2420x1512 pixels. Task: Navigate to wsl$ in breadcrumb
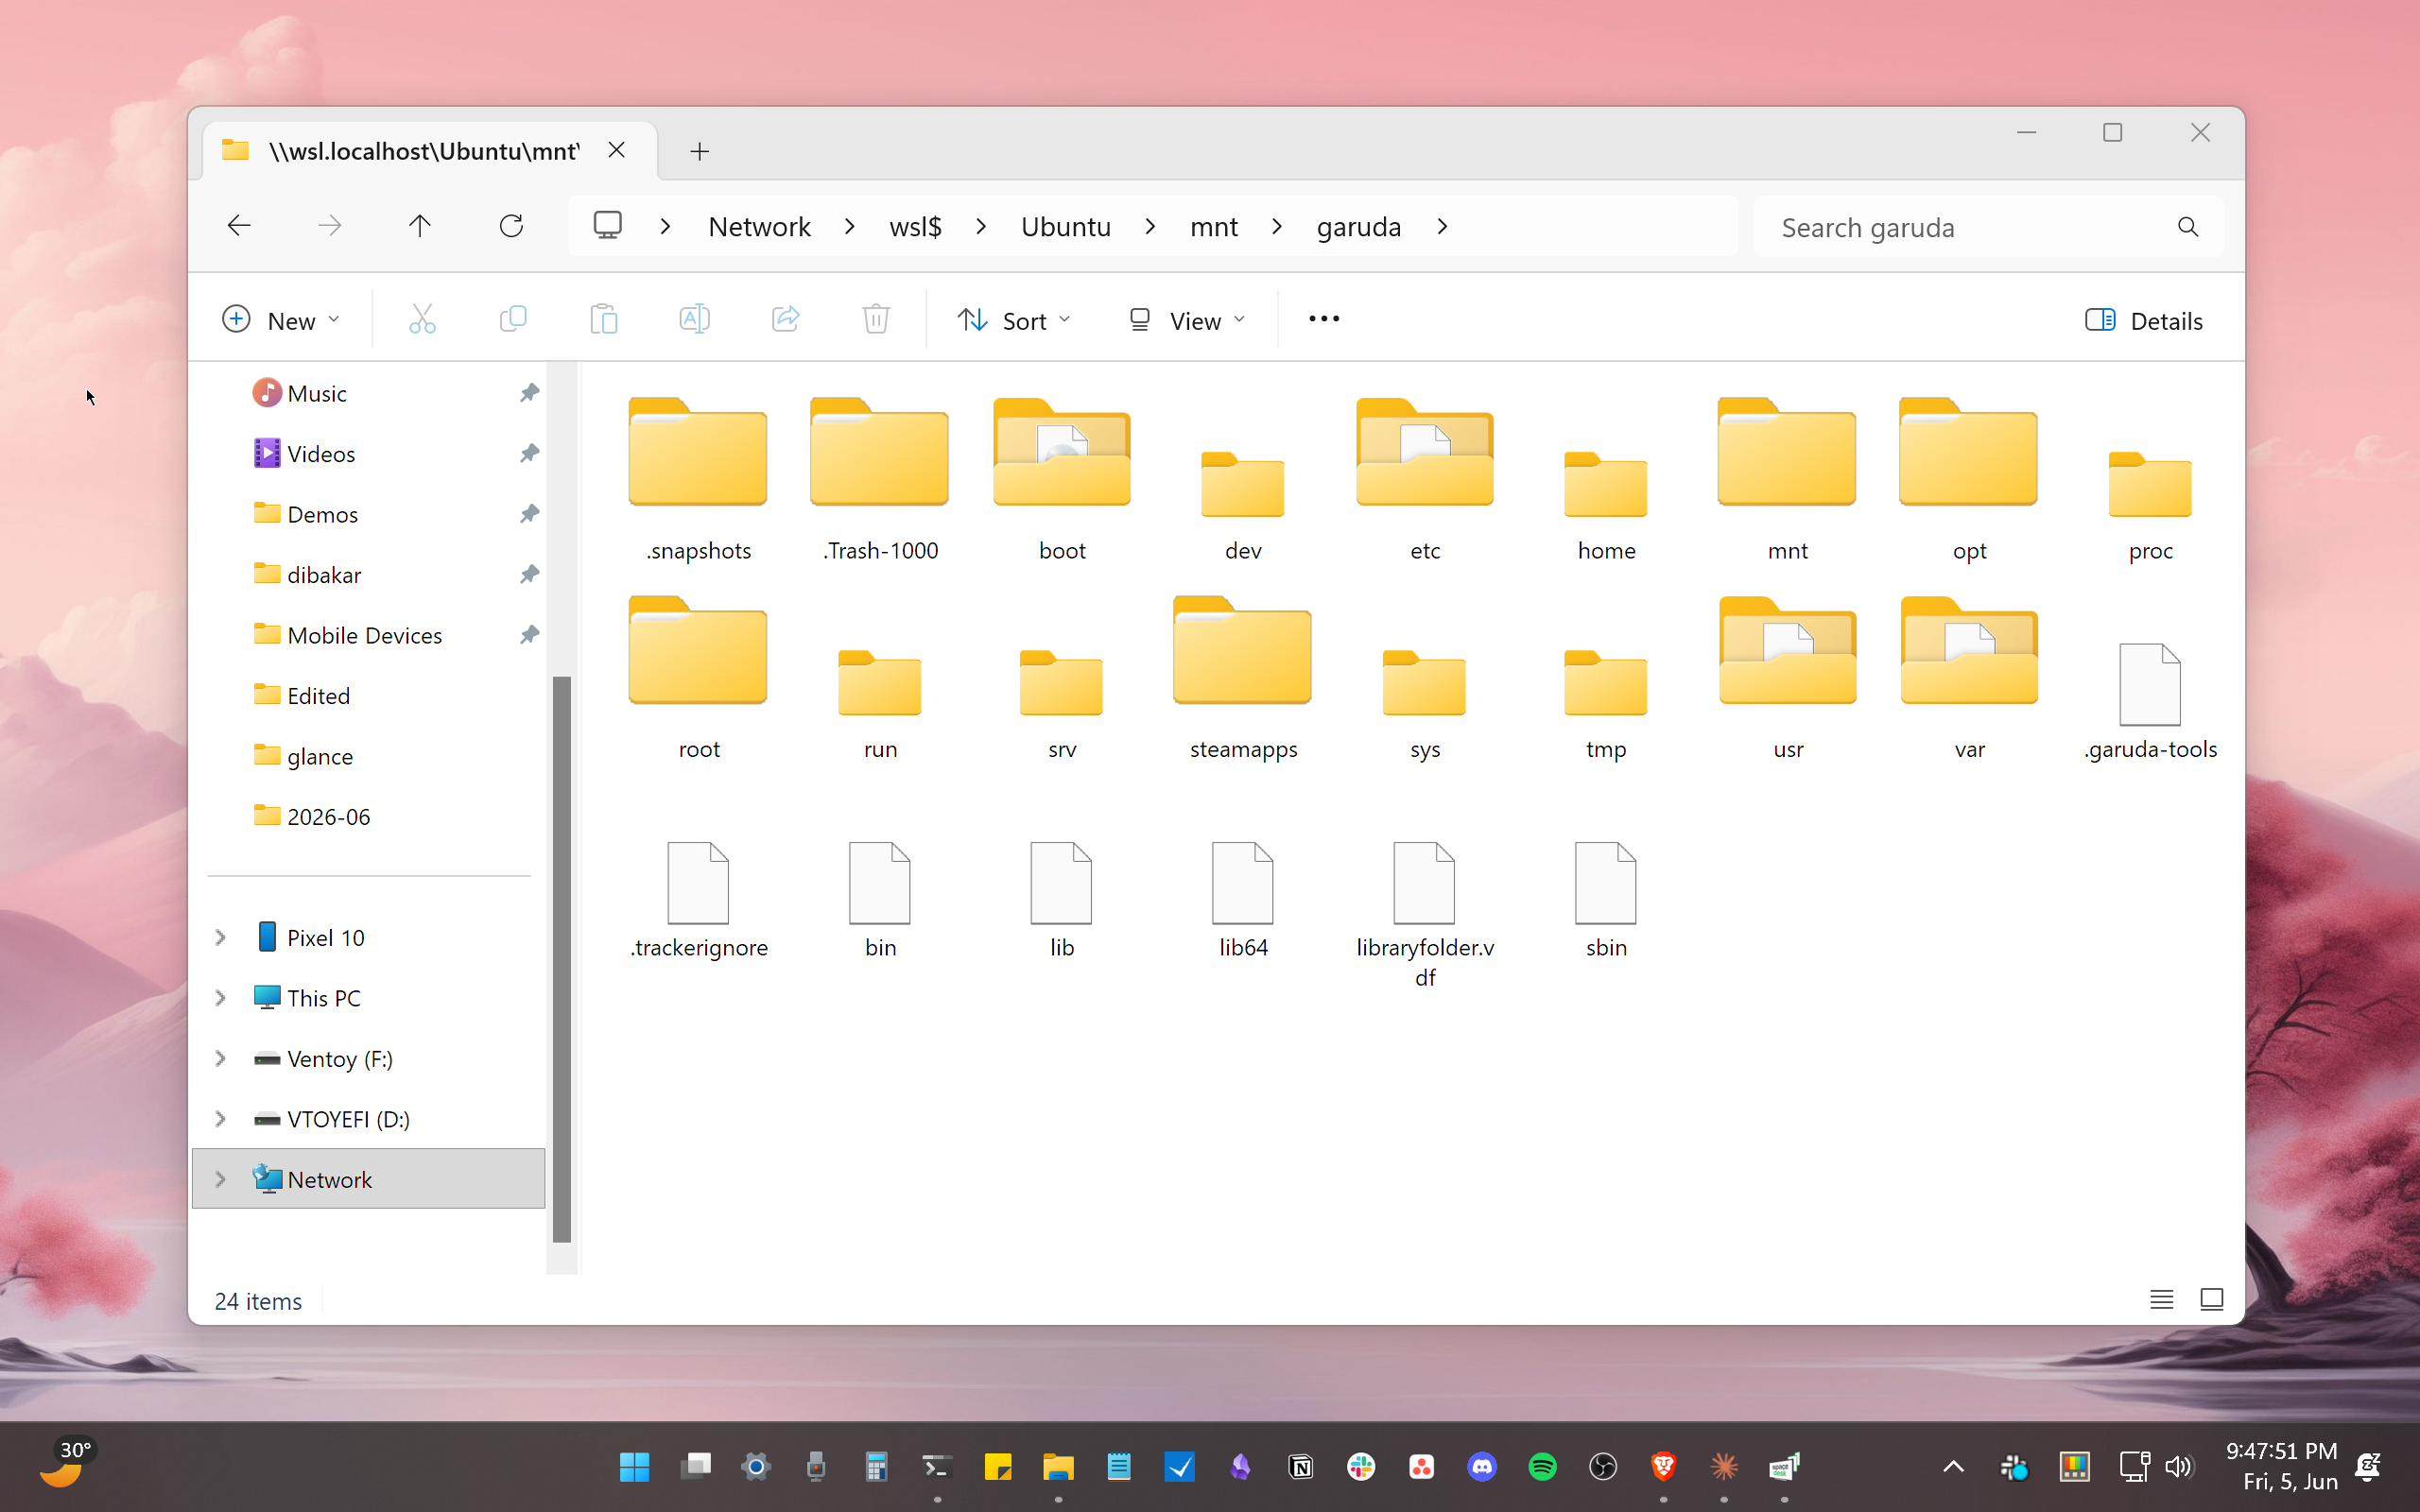915,227
